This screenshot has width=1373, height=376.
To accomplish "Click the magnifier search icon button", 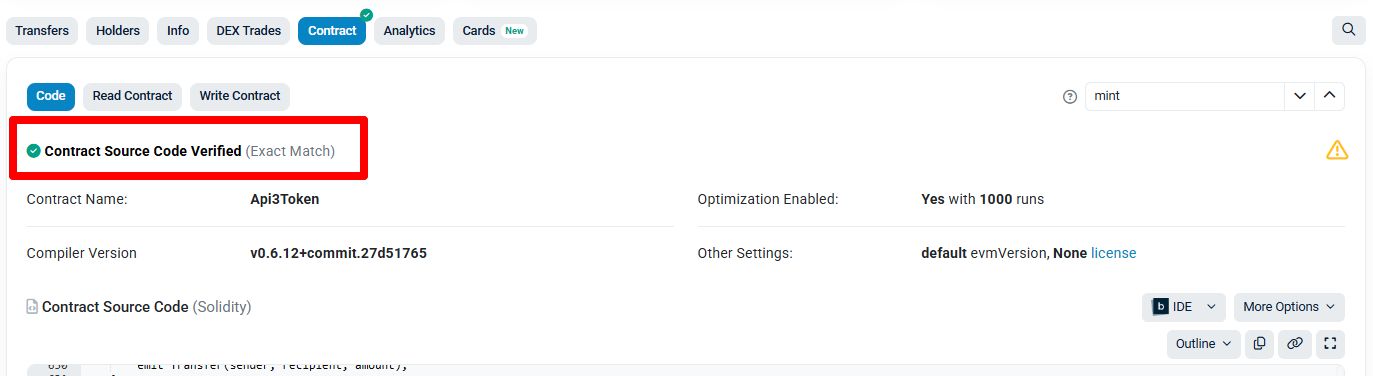I will (x=1348, y=30).
